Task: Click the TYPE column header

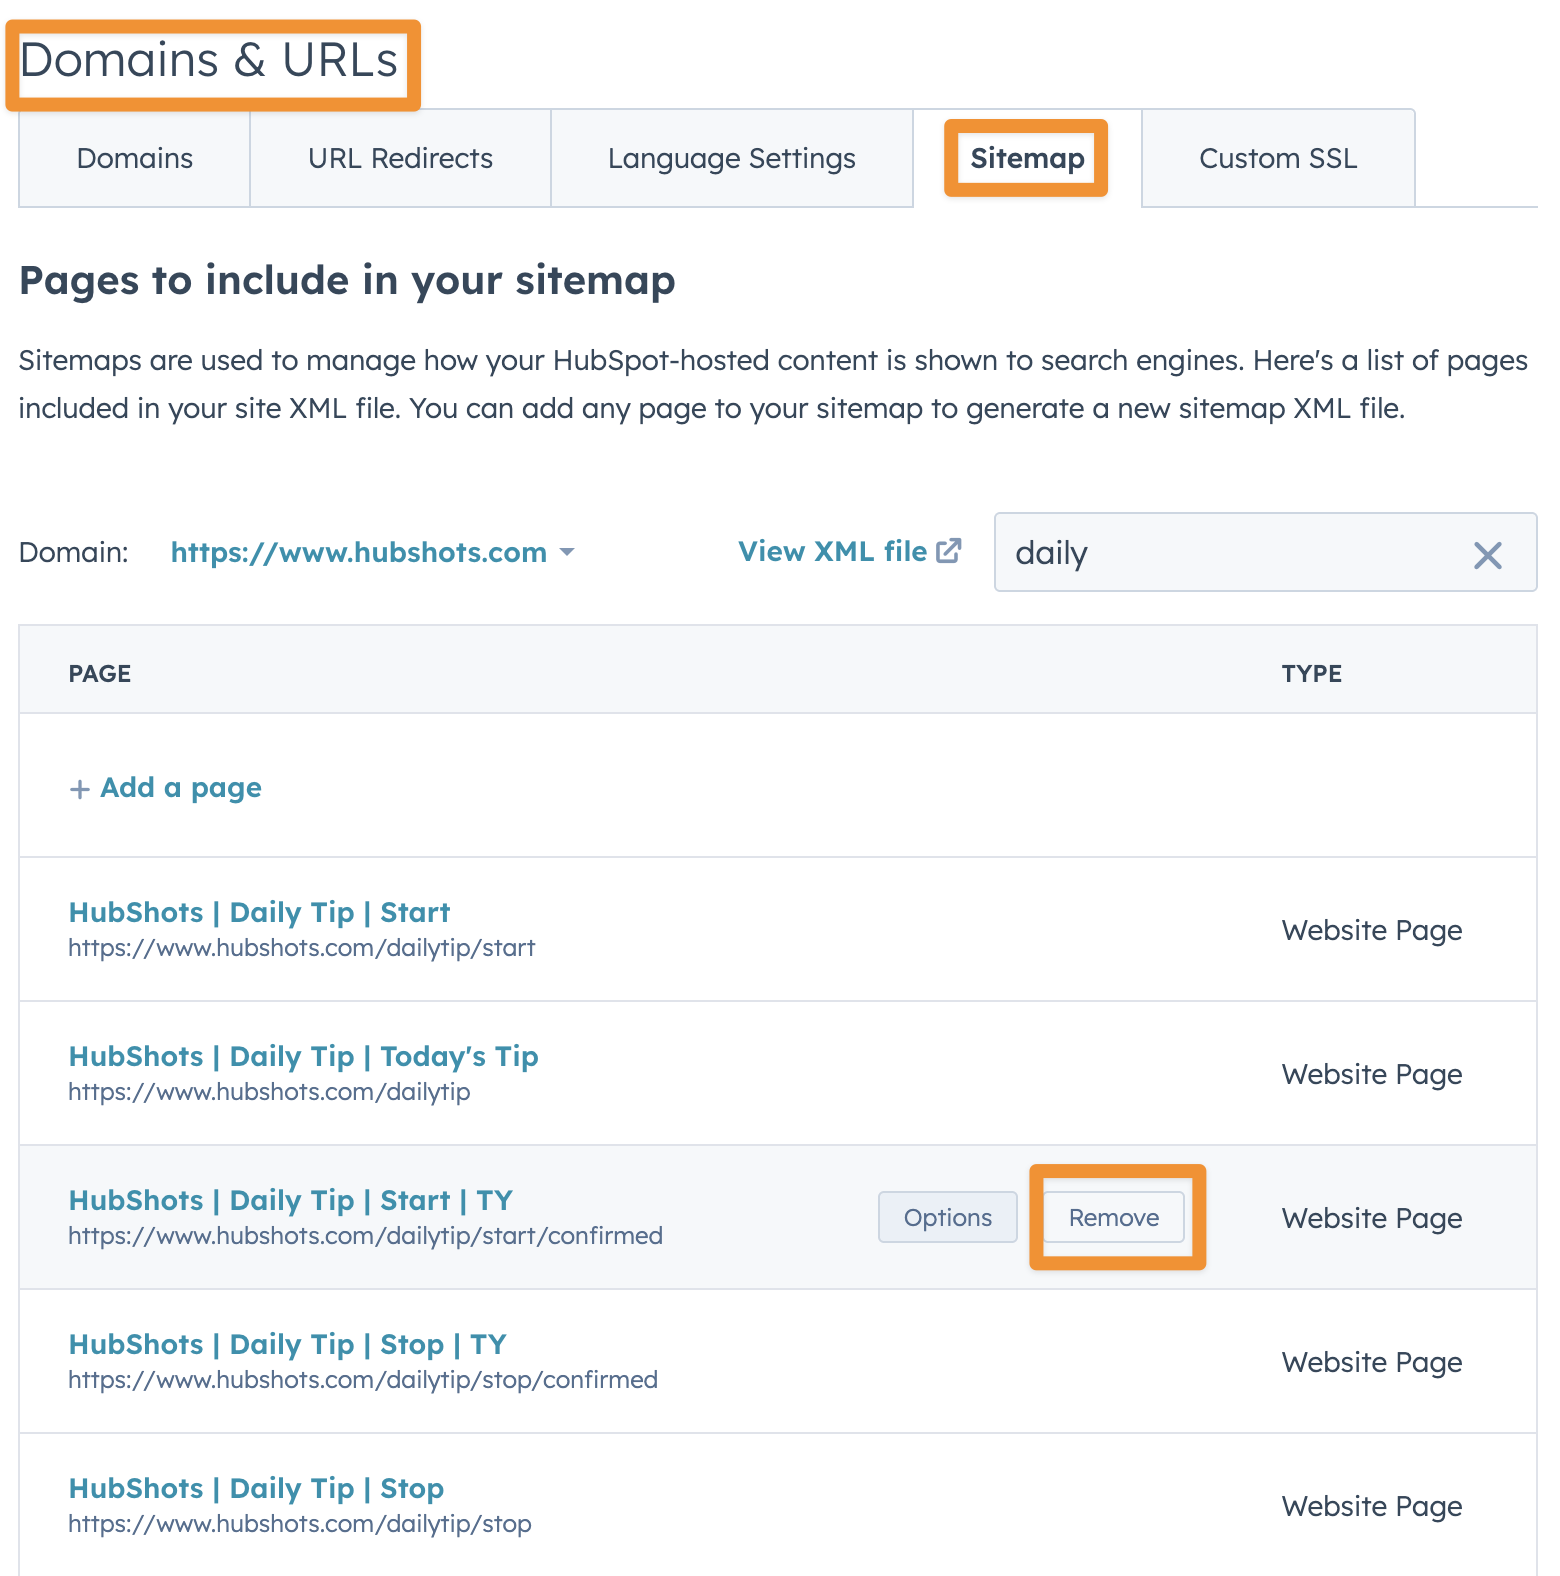Action: [x=1311, y=674]
